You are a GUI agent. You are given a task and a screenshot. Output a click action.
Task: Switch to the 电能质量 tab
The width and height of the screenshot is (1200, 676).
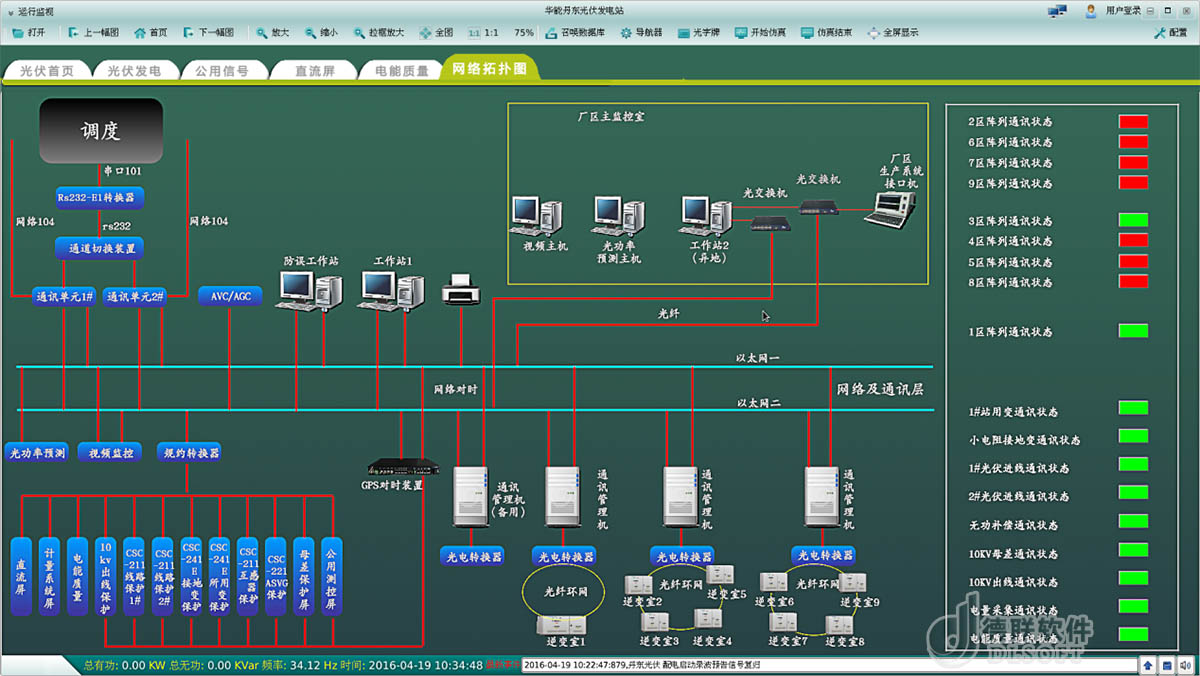pos(401,71)
